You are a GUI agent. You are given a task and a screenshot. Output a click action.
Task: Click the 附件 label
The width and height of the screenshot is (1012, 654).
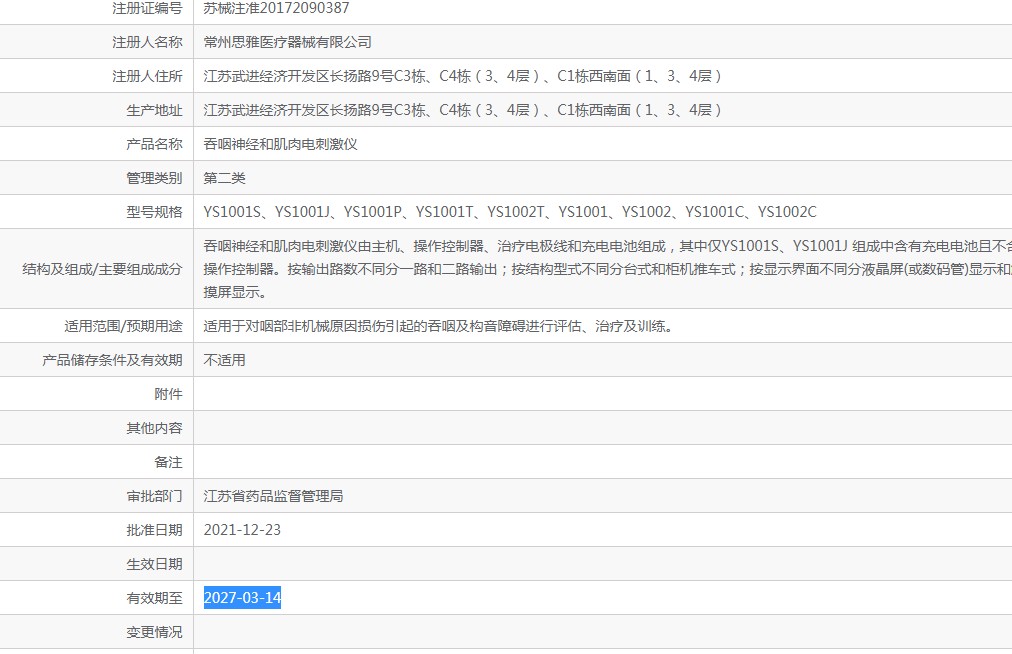pyautogui.click(x=168, y=394)
